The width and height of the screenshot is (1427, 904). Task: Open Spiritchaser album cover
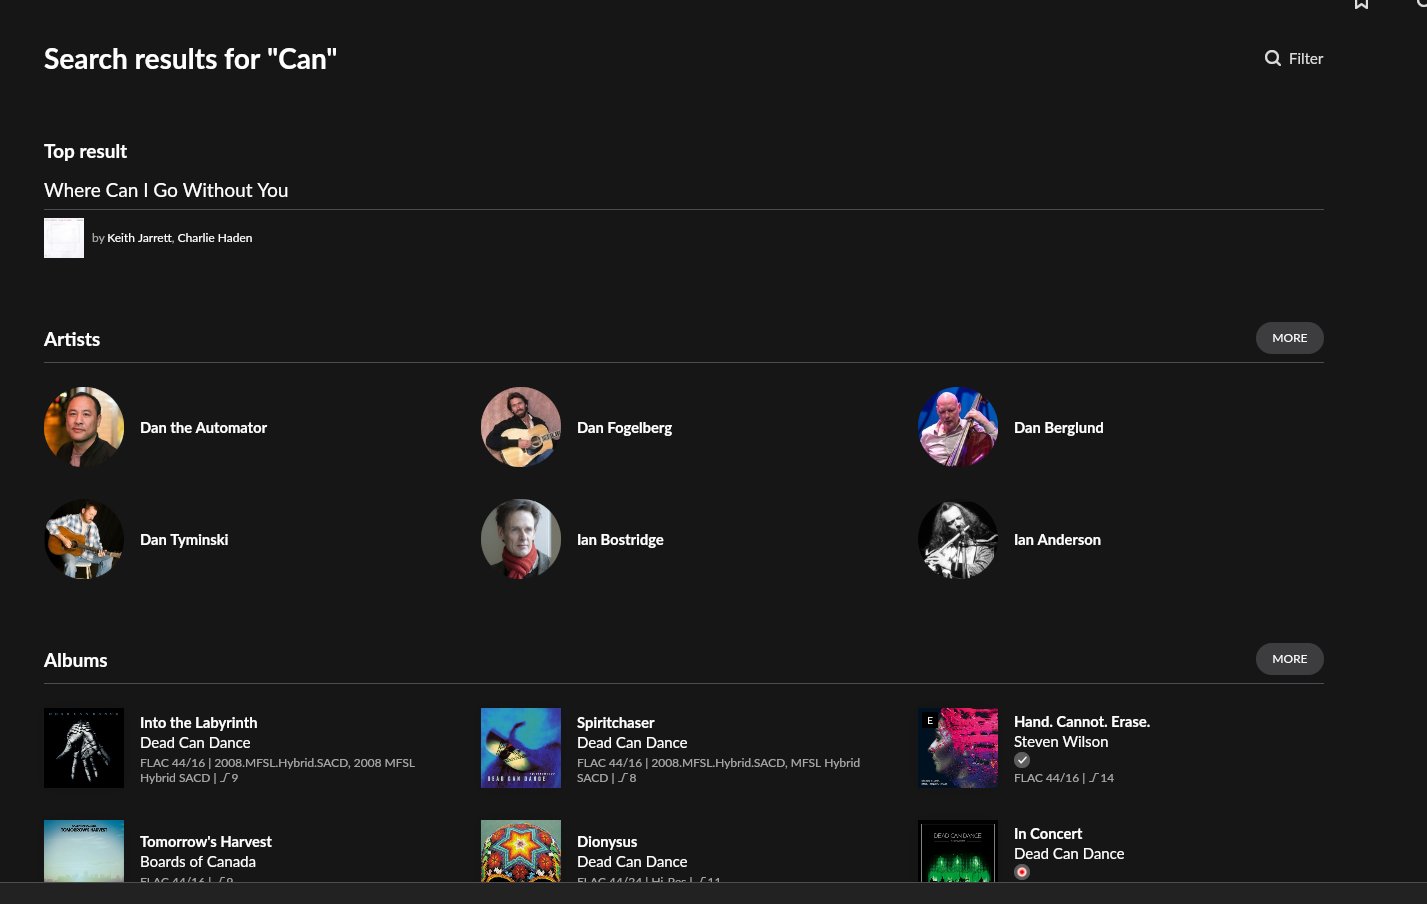(x=521, y=748)
